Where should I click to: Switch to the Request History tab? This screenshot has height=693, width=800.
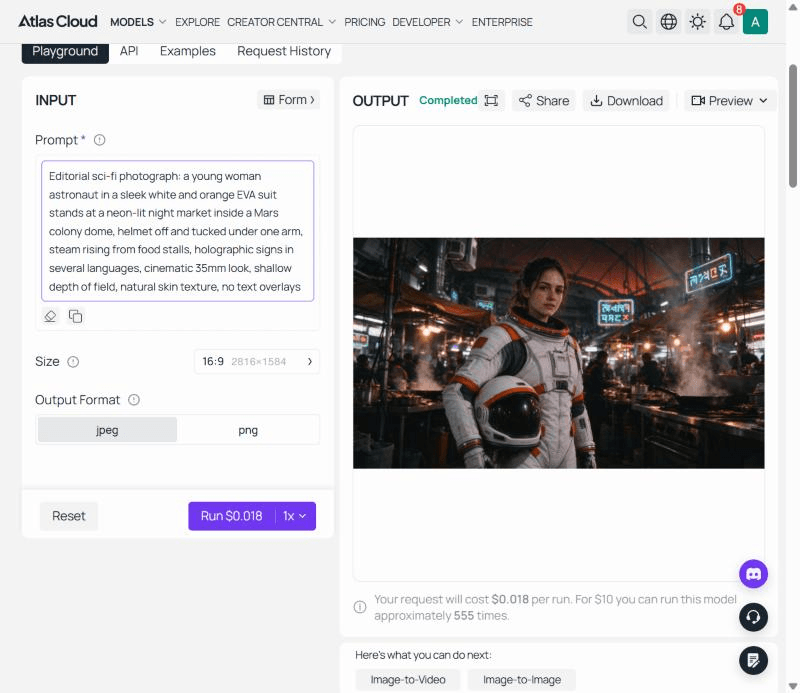(x=284, y=51)
